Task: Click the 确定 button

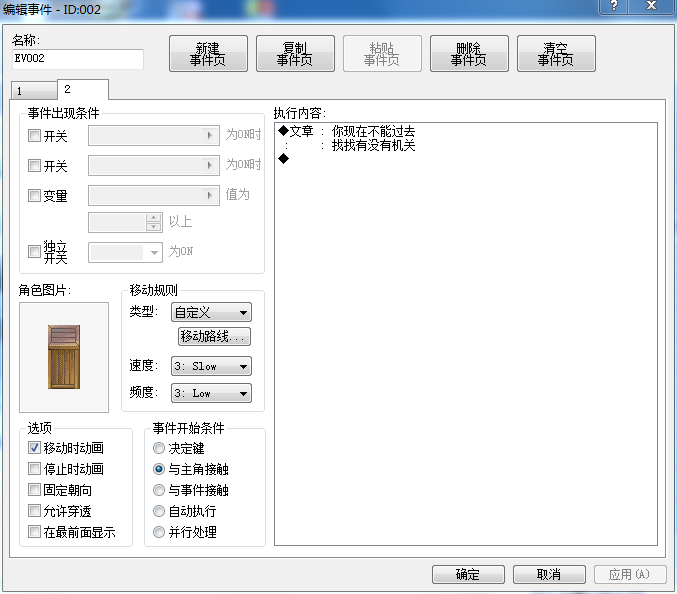Action: click(x=468, y=575)
